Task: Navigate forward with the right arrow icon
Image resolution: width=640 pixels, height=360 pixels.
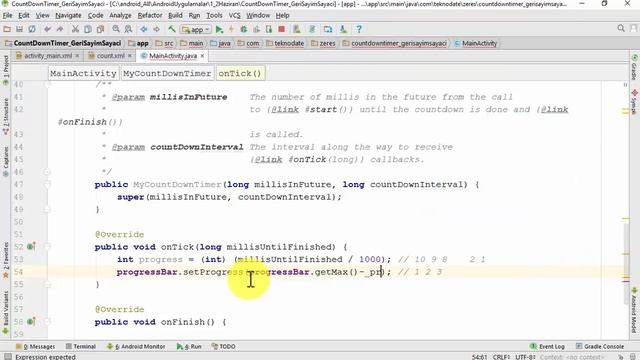Action: tap(156, 29)
